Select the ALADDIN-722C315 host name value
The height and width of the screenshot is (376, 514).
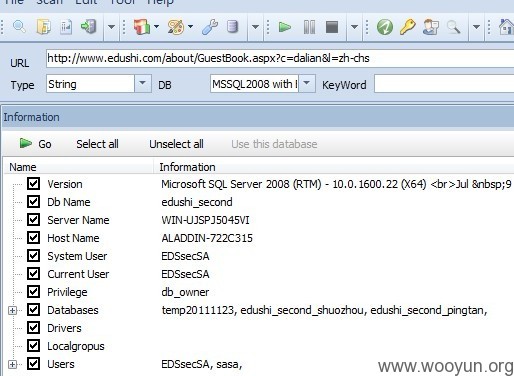point(207,238)
